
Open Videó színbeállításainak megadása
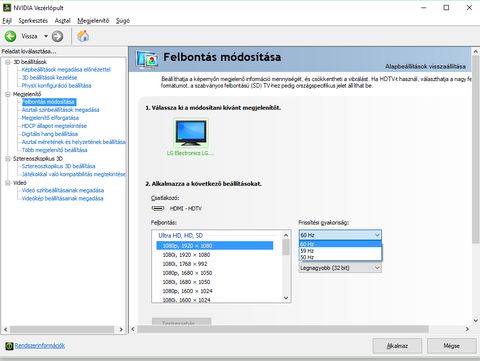(x=63, y=190)
